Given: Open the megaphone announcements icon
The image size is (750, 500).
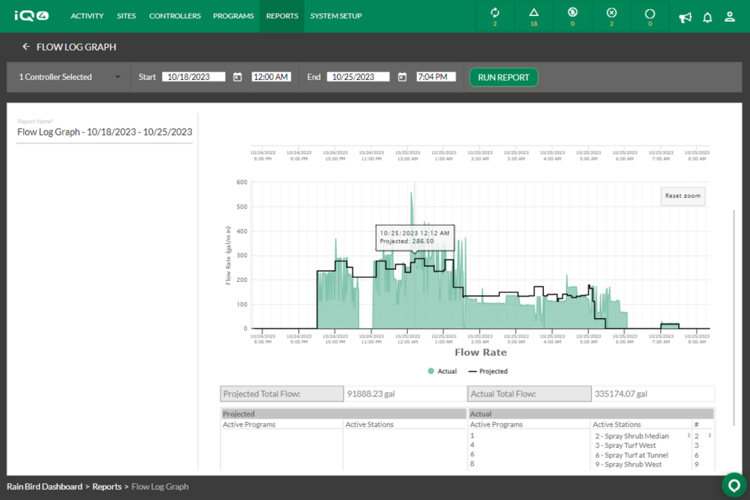Looking at the screenshot, I should tap(685, 18).
